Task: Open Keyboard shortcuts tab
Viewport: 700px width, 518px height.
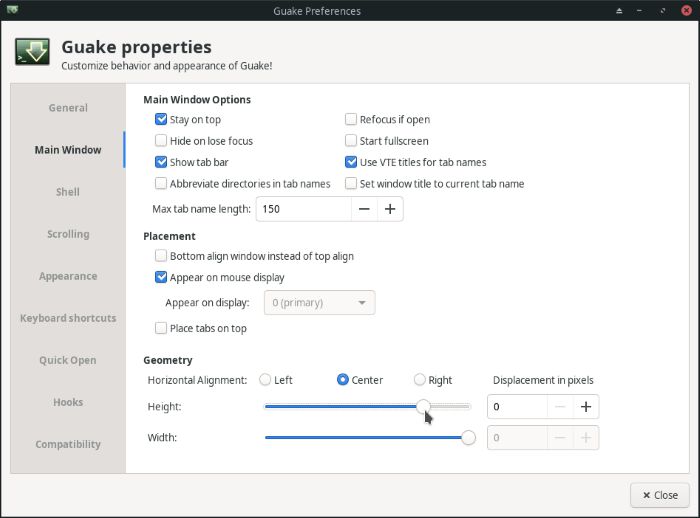Action: pyautogui.click(x=68, y=318)
